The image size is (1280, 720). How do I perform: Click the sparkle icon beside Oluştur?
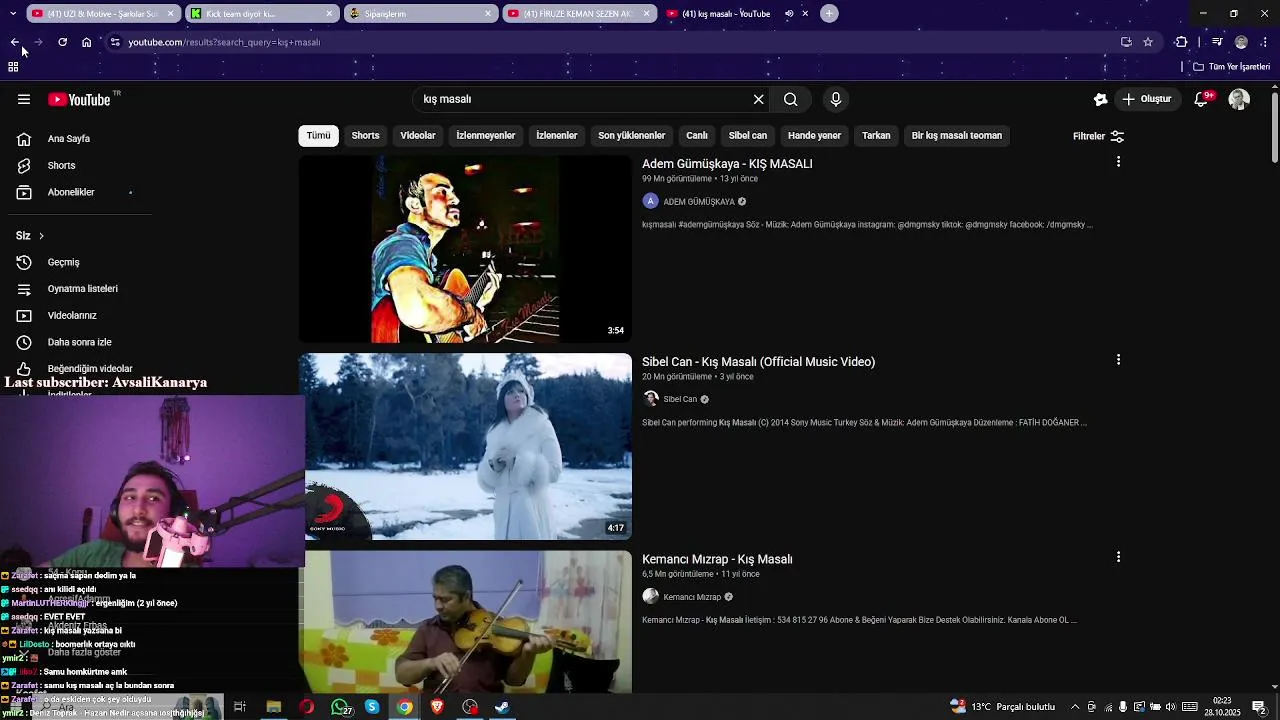coord(1101,99)
